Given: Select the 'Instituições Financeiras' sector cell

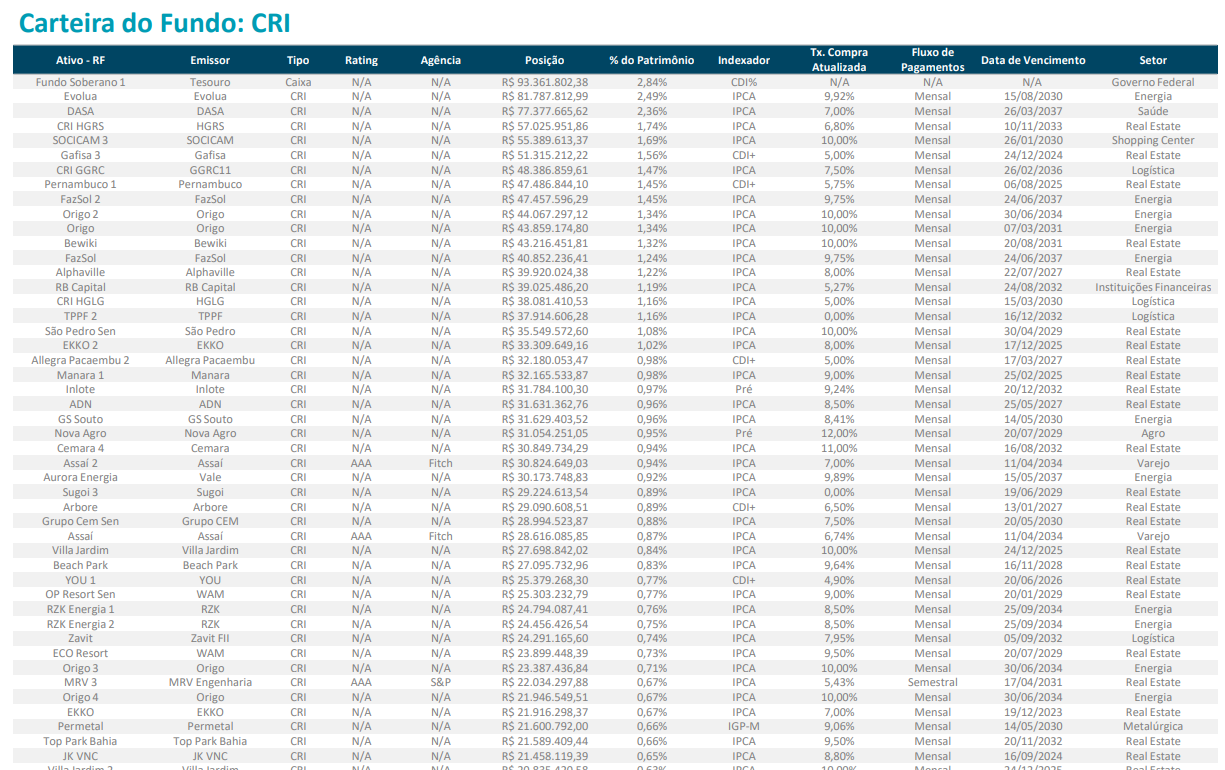Looking at the screenshot, I should click(x=1152, y=287).
